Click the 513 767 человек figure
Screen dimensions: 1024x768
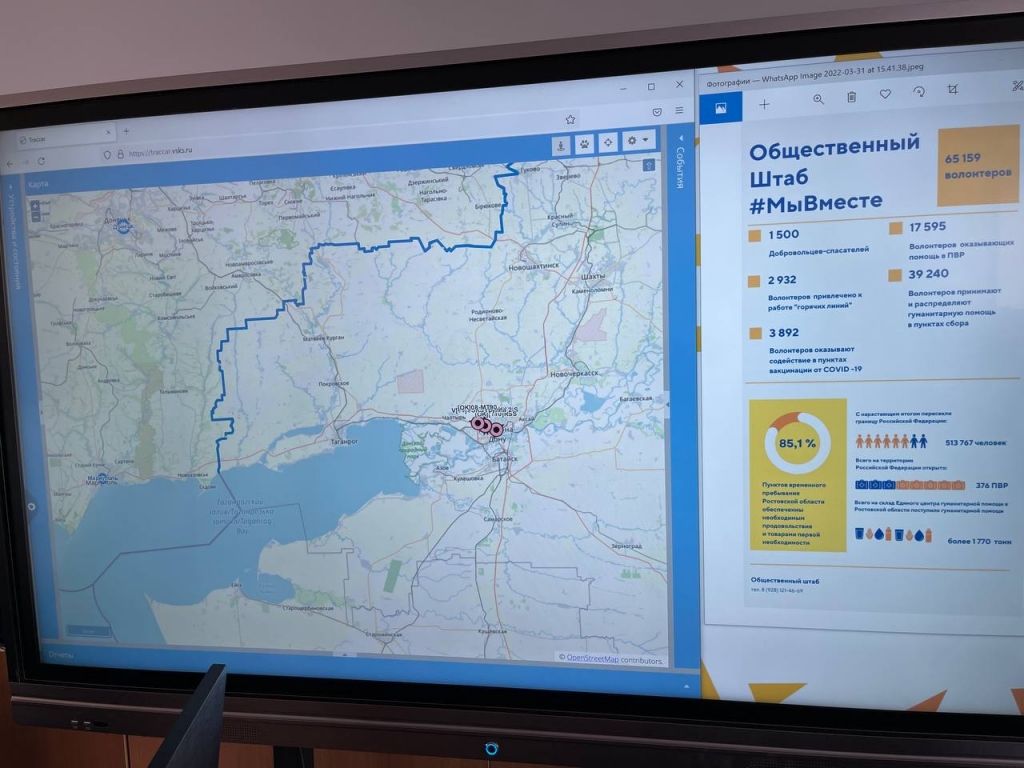[976, 443]
